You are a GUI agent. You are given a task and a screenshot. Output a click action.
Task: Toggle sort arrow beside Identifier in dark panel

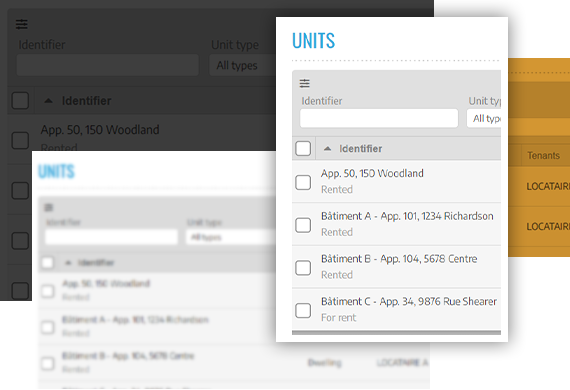pyautogui.click(x=48, y=101)
